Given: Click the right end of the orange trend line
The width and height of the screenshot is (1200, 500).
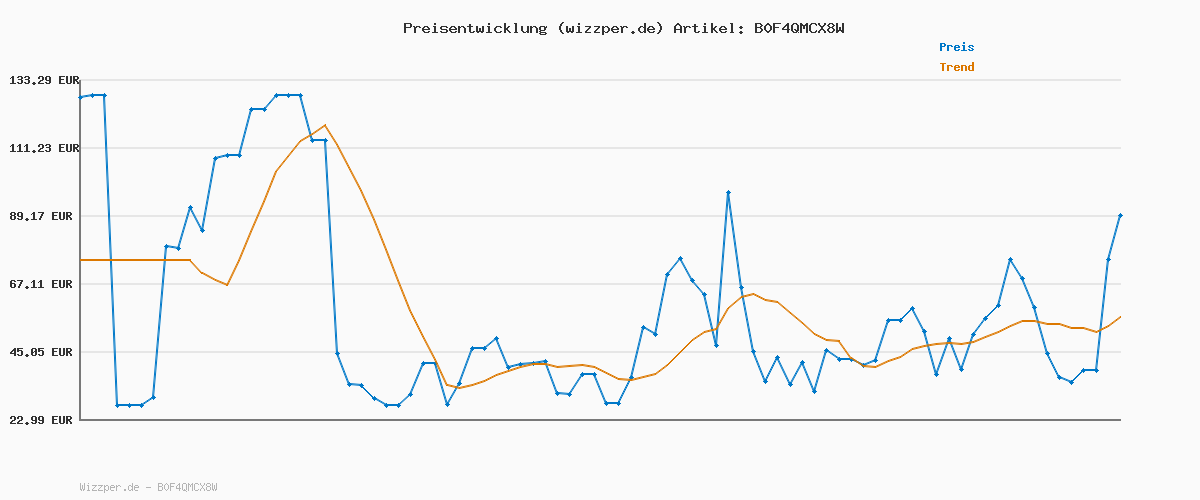Looking at the screenshot, I should pyautogui.click(x=1120, y=317).
